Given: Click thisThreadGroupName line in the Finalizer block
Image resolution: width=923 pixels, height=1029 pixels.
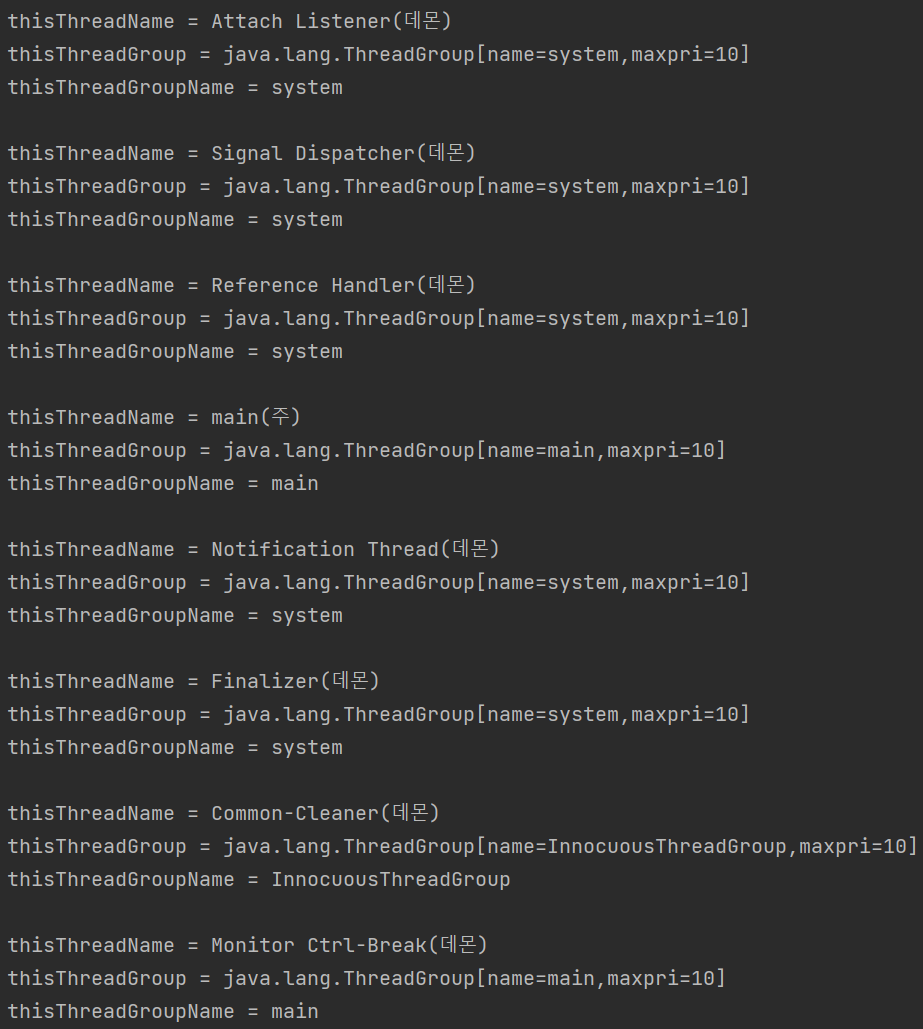Looking at the screenshot, I should tap(175, 747).
